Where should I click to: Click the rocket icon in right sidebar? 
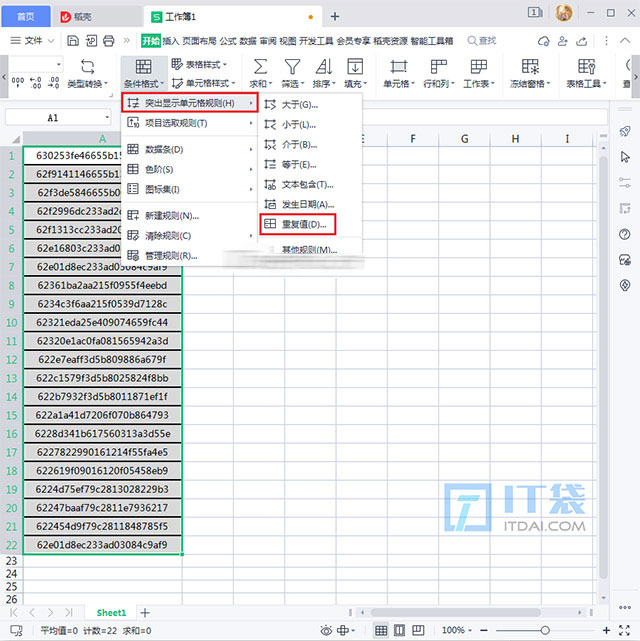coord(624,132)
